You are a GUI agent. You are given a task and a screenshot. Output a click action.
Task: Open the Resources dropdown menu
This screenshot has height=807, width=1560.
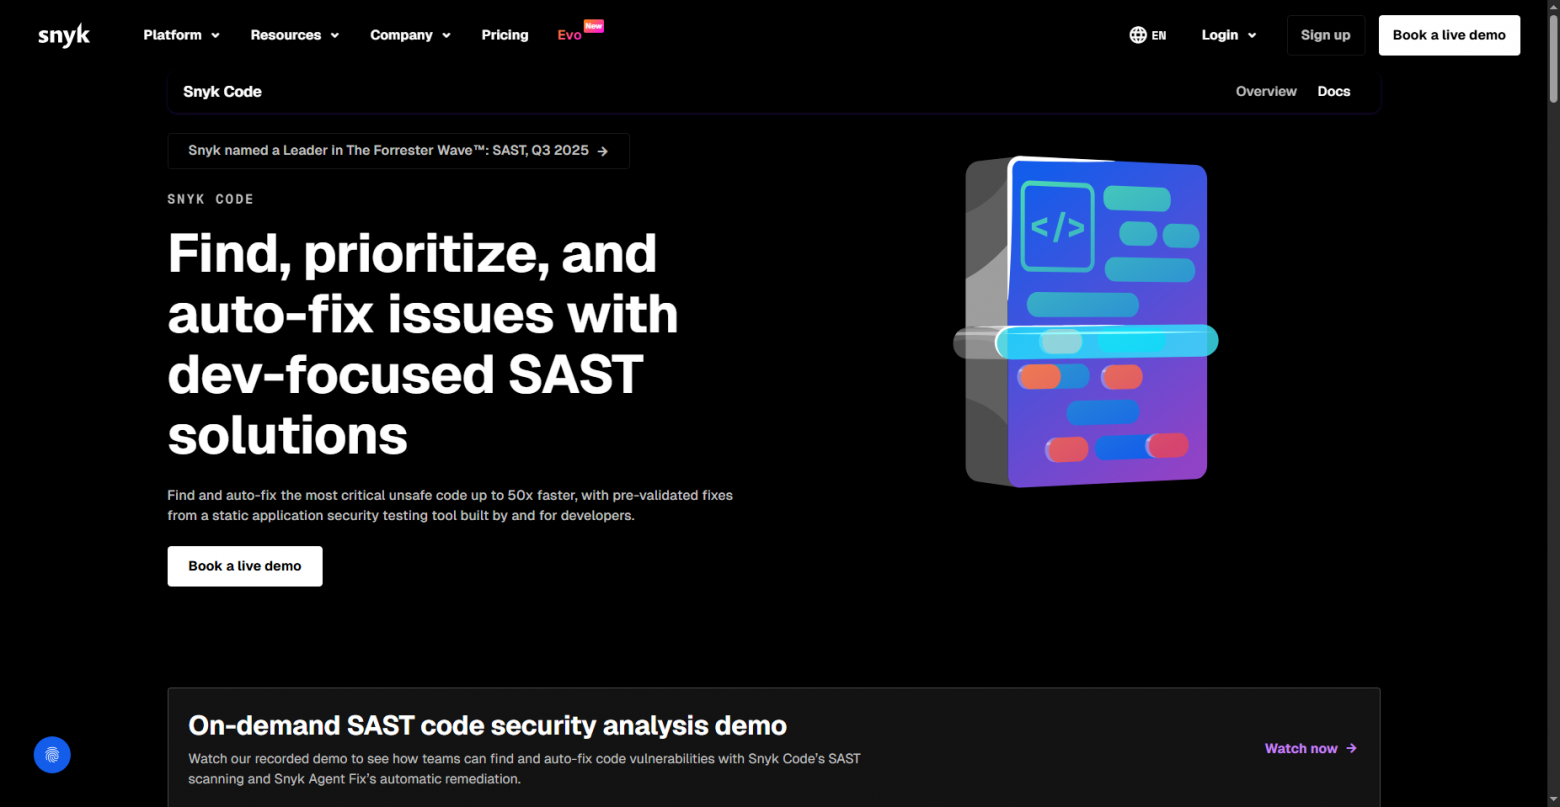295,34
